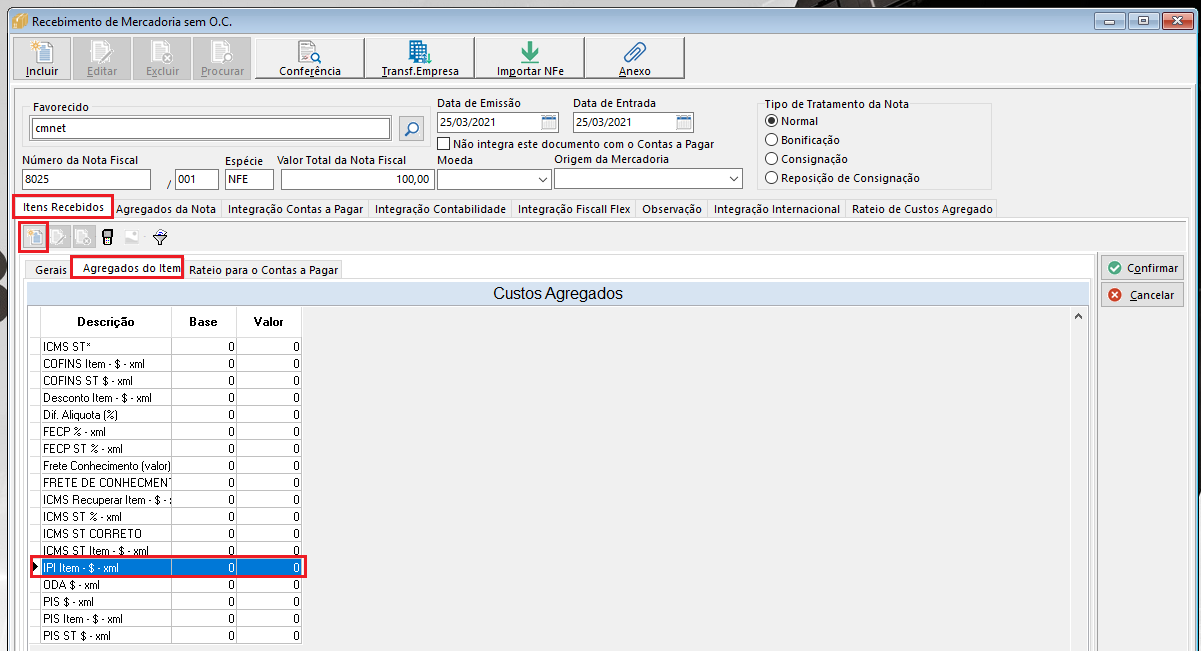Click the Descrição column header
Screen dimensions: 1201x651
(106, 322)
